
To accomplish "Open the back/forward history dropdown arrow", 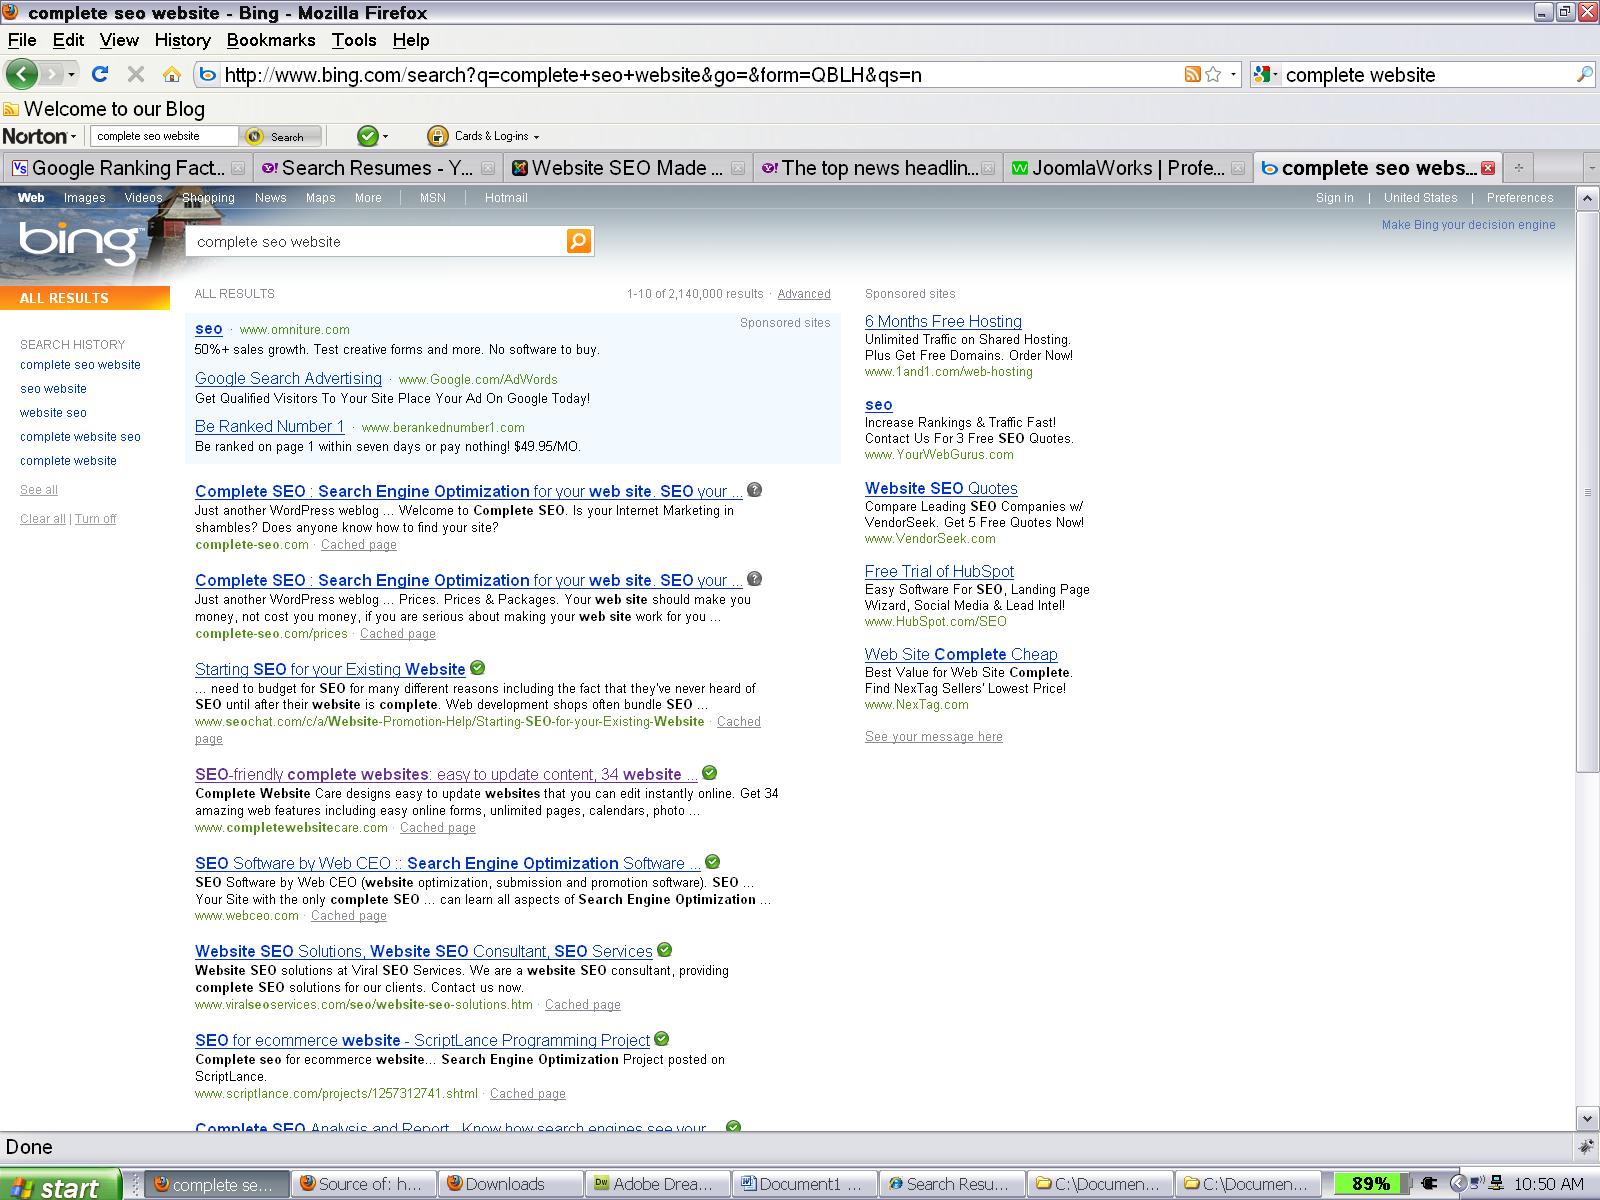I will click(x=71, y=75).
